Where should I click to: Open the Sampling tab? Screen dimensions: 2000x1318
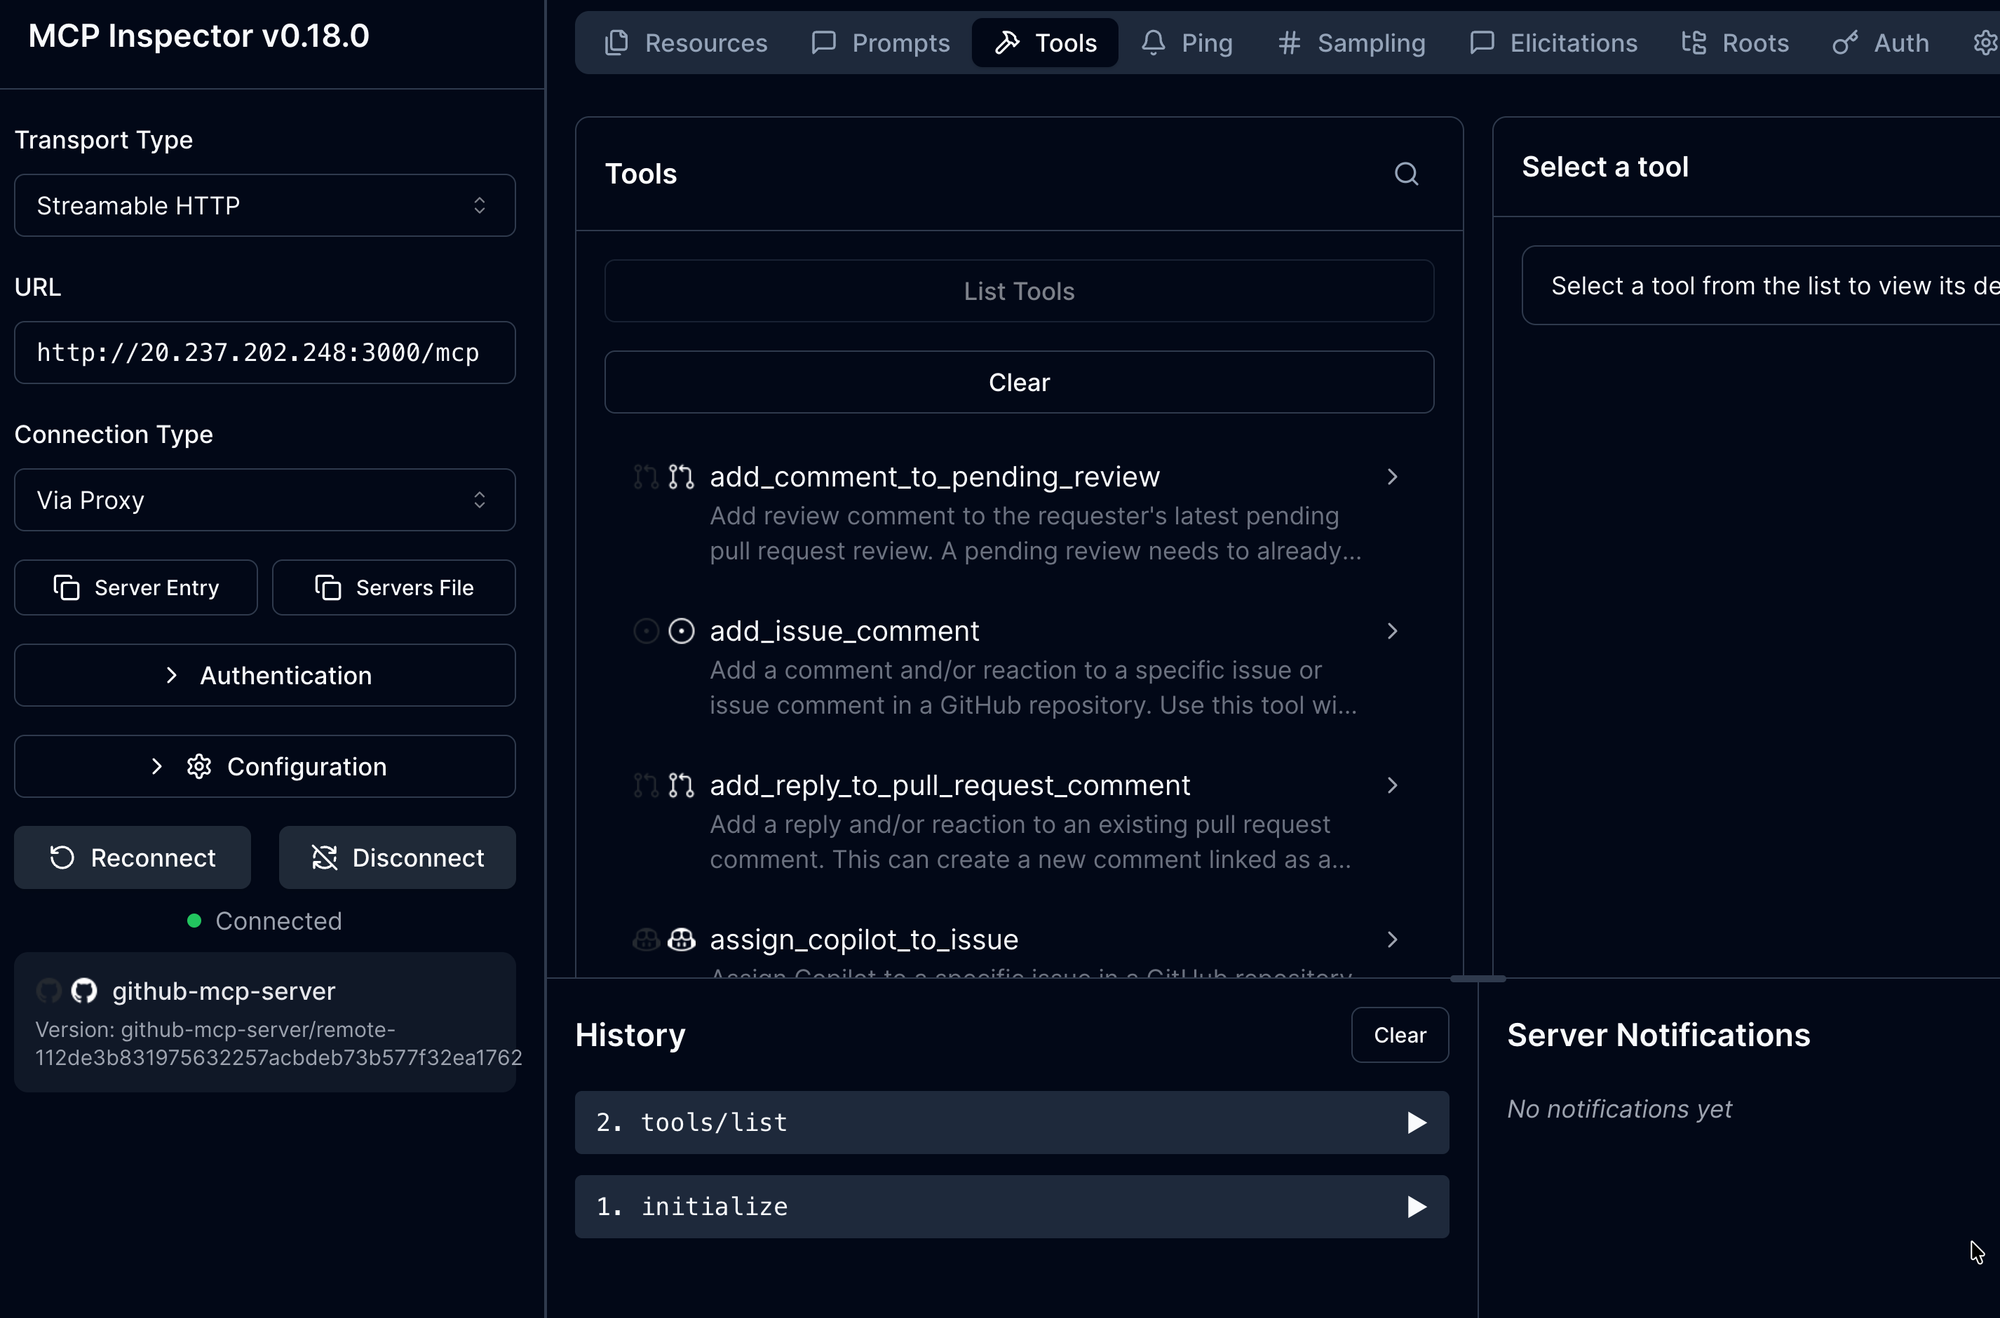coord(1351,43)
